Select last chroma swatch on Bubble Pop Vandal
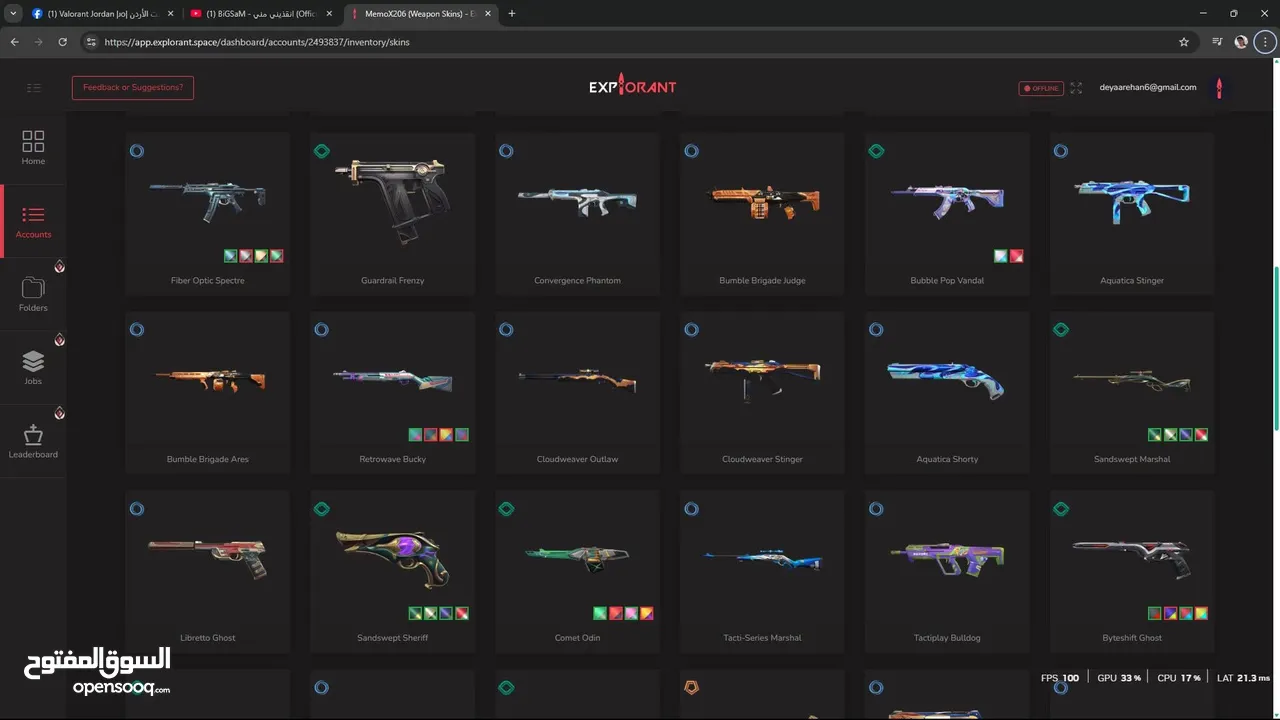 tap(1016, 256)
